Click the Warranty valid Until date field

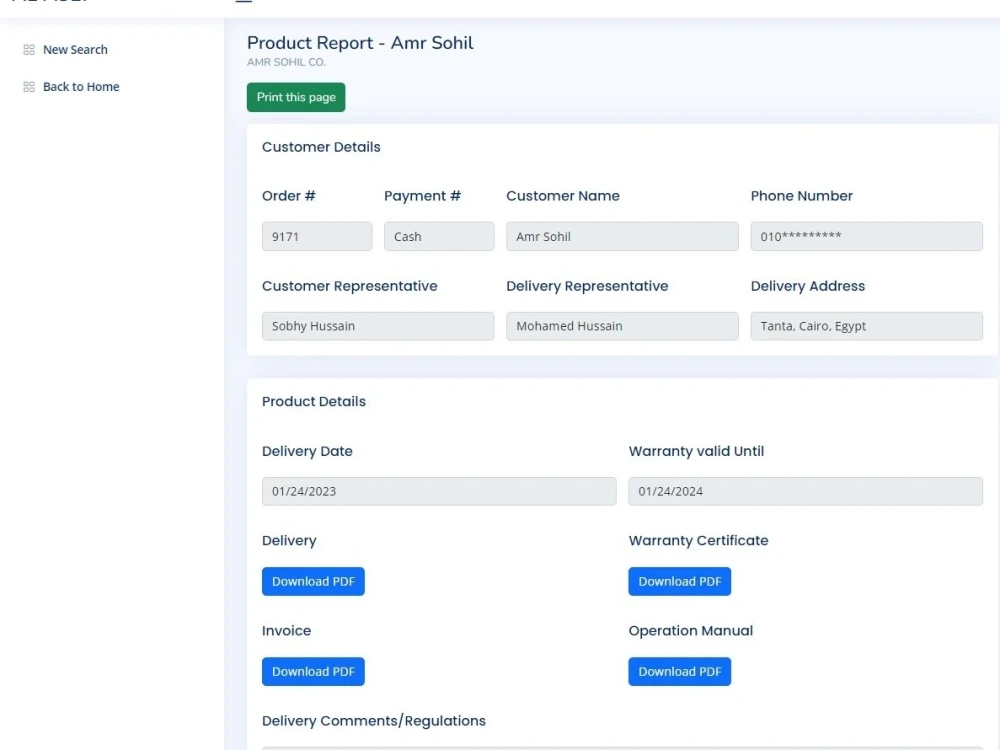(806, 491)
